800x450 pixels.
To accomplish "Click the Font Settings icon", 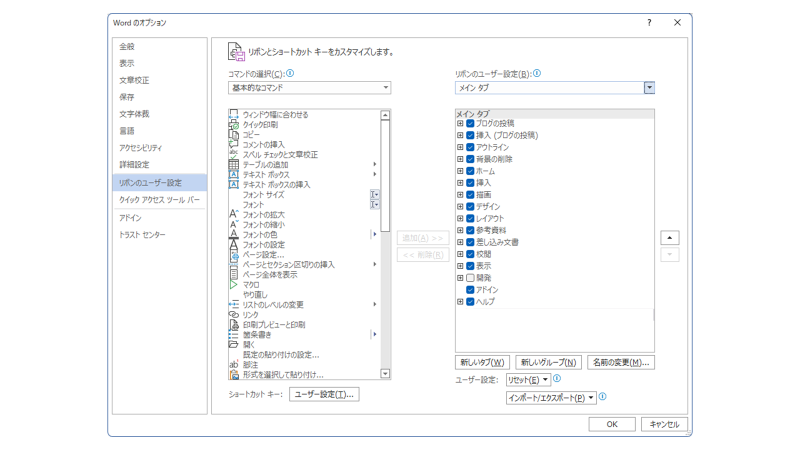I will coord(234,244).
